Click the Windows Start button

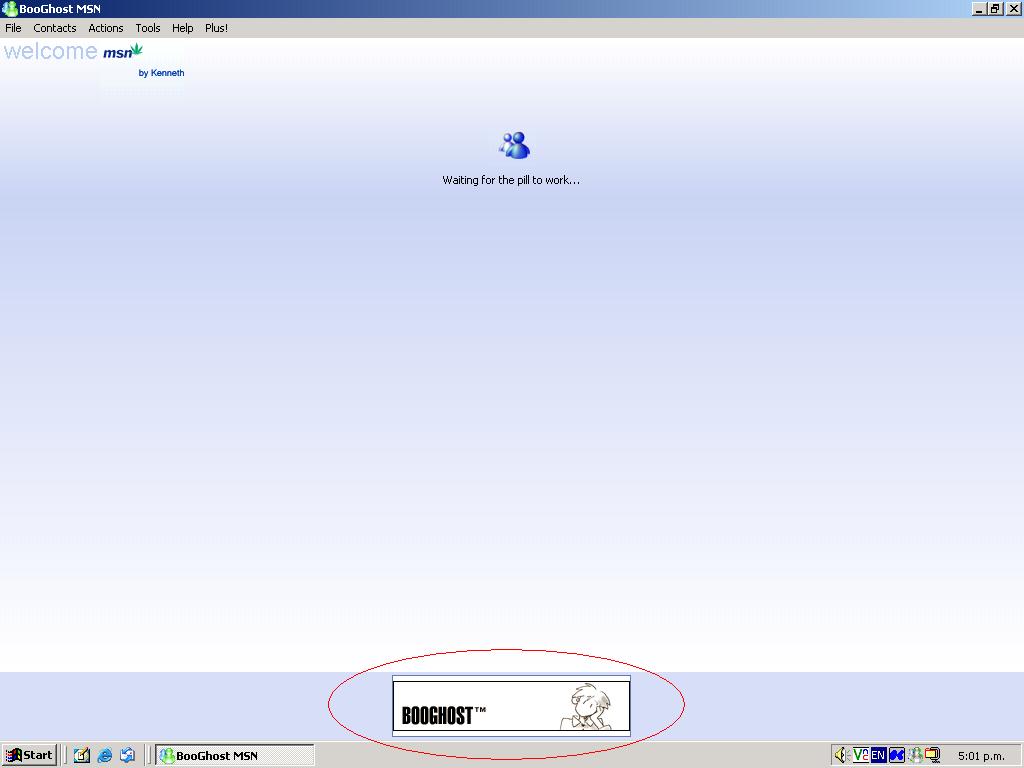click(x=29, y=755)
